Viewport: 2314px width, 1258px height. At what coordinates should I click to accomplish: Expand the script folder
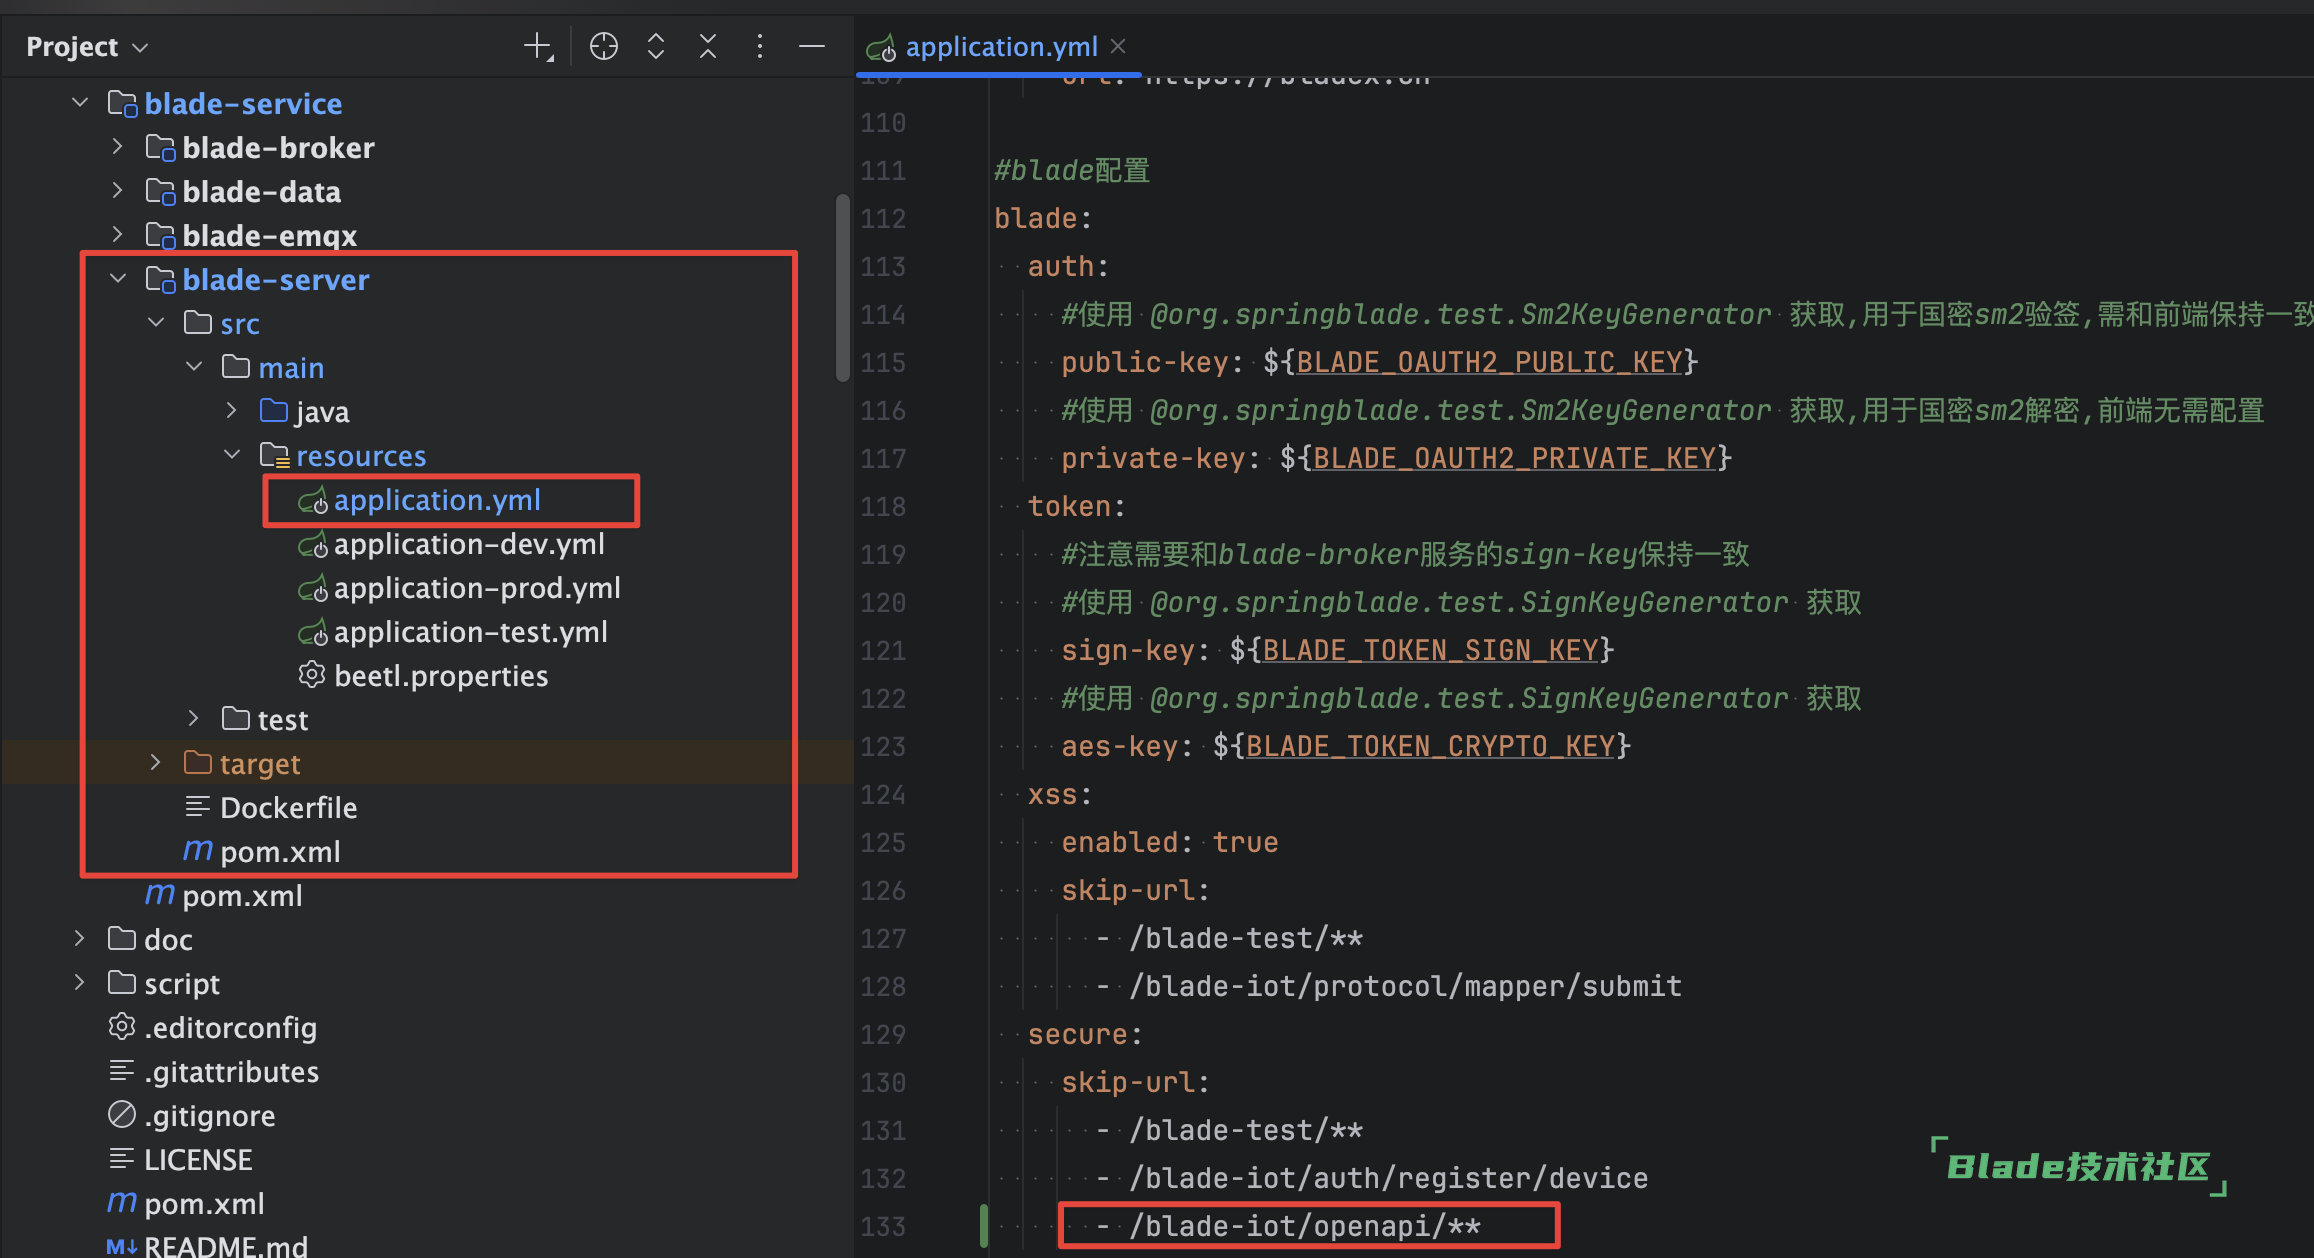coord(80,983)
